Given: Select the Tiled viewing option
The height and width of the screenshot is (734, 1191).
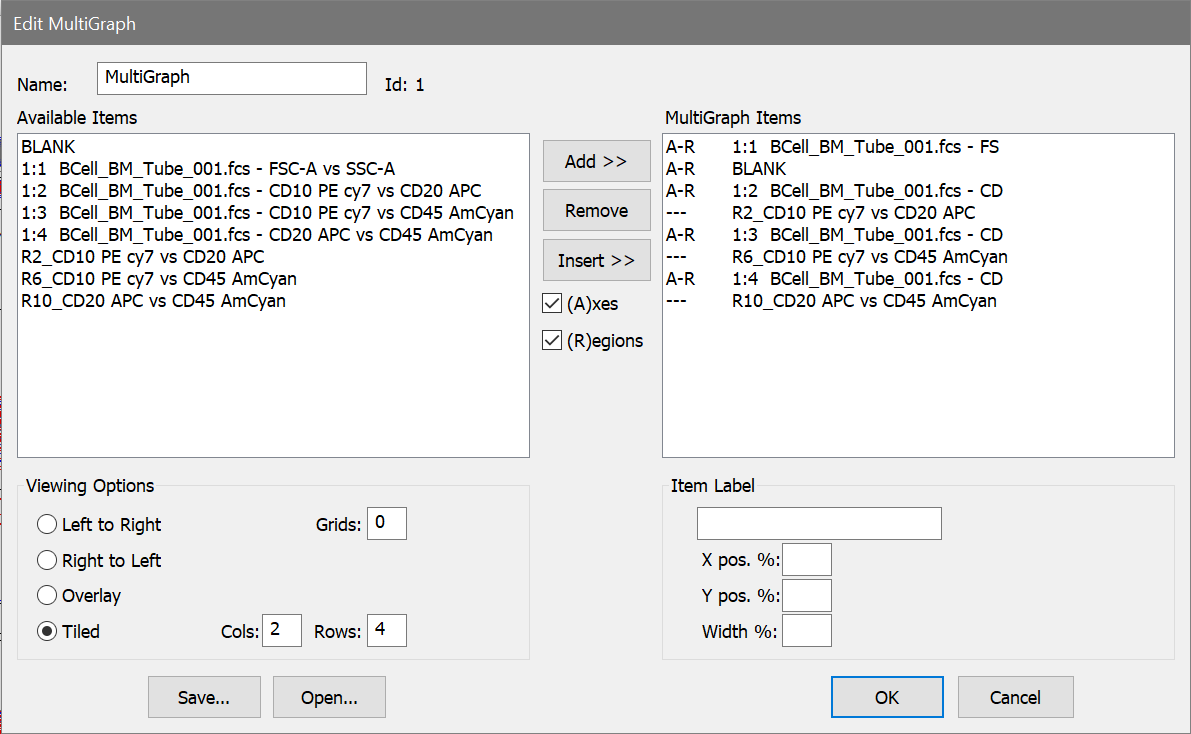Looking at the screenshot, I should [47, 632].
